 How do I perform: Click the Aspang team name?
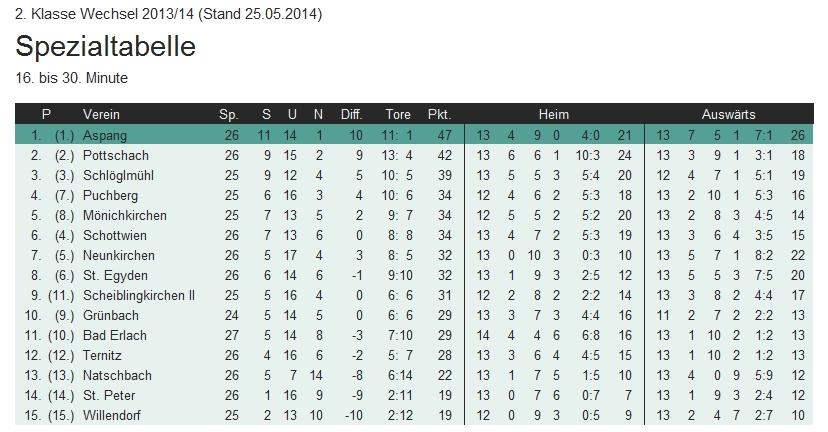pos(104,135)
